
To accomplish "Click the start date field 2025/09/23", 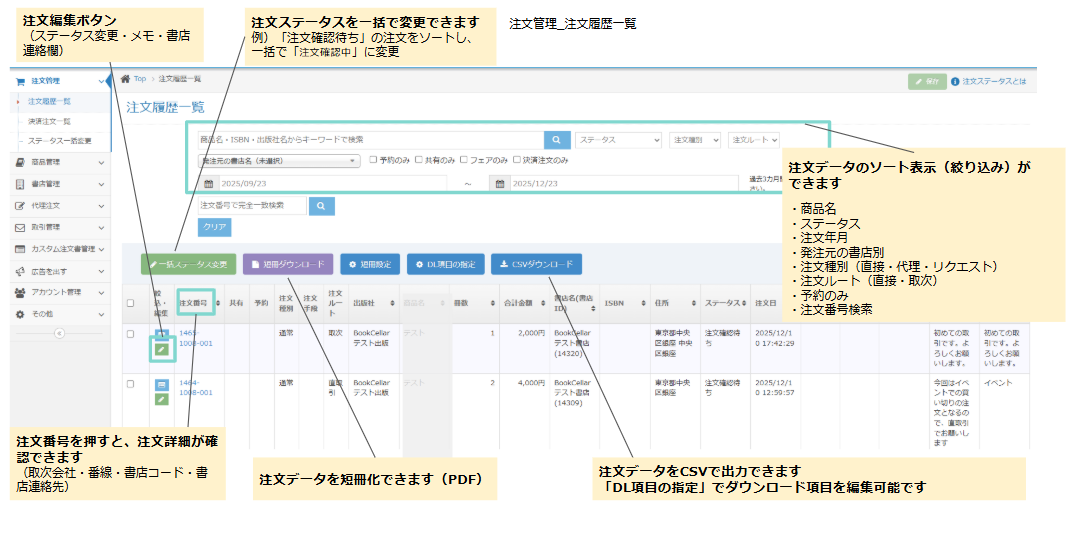I will pyautogui.click(x=332, y=184).
